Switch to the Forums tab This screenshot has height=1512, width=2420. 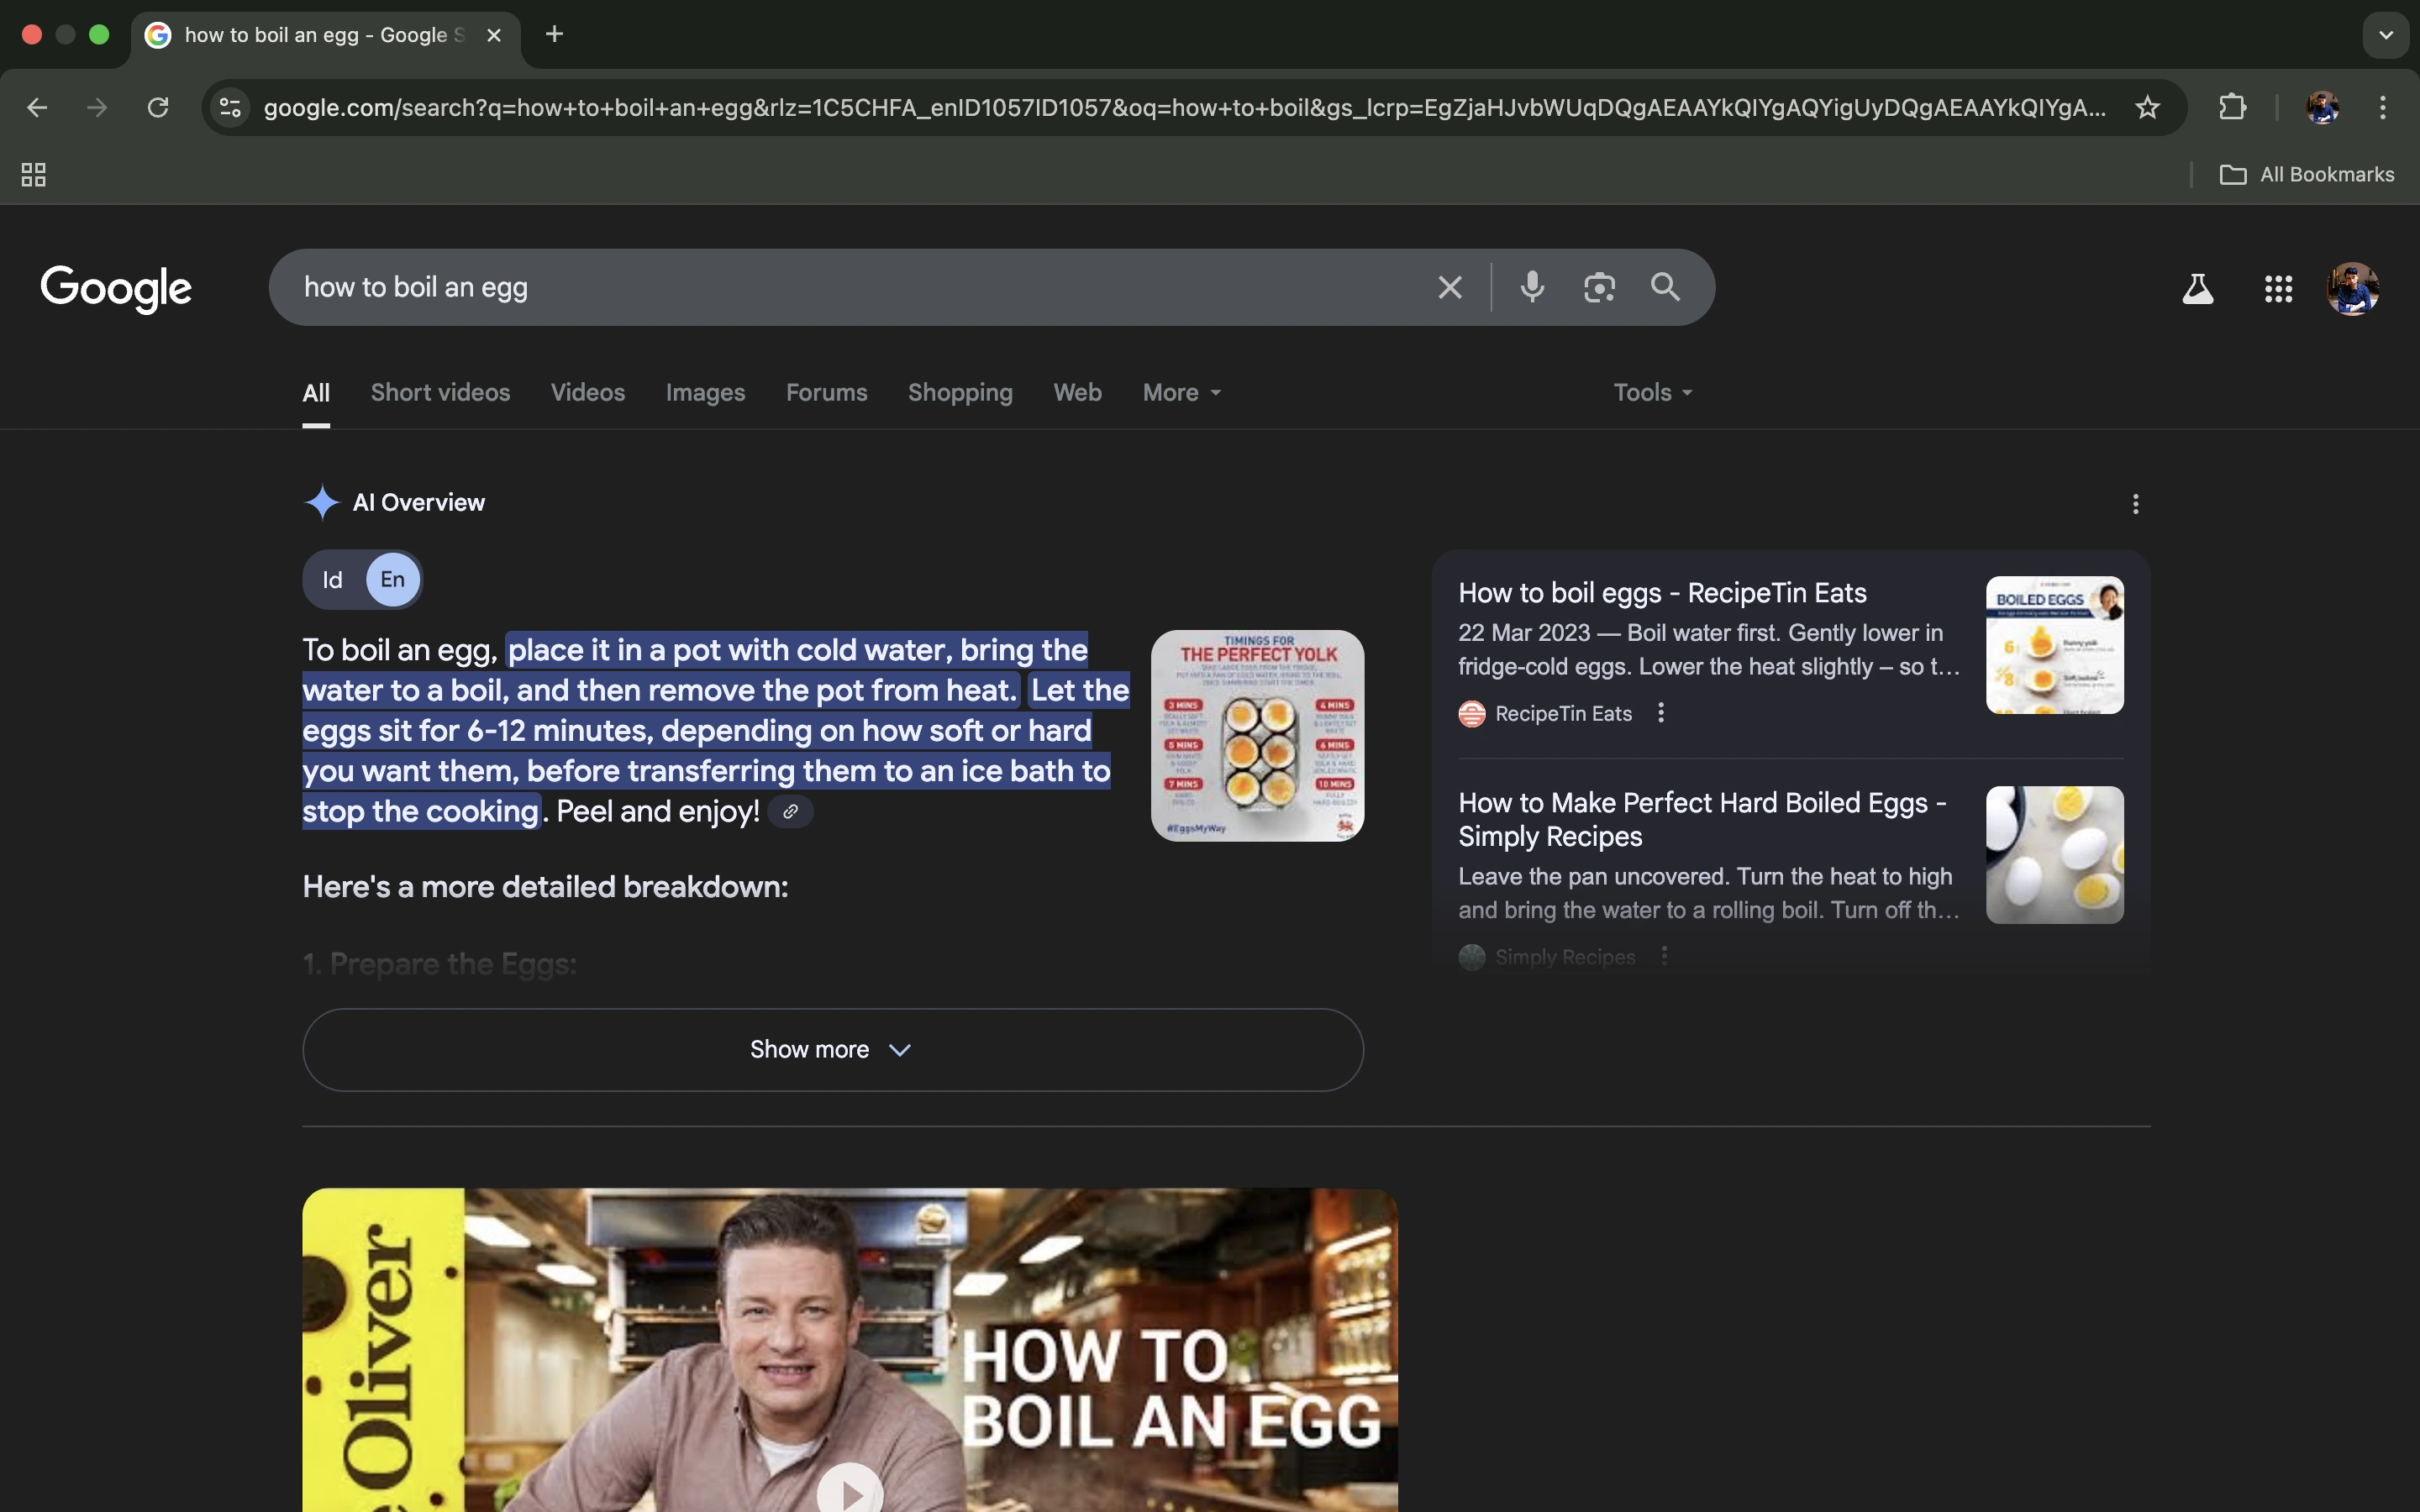pos(826,393)
